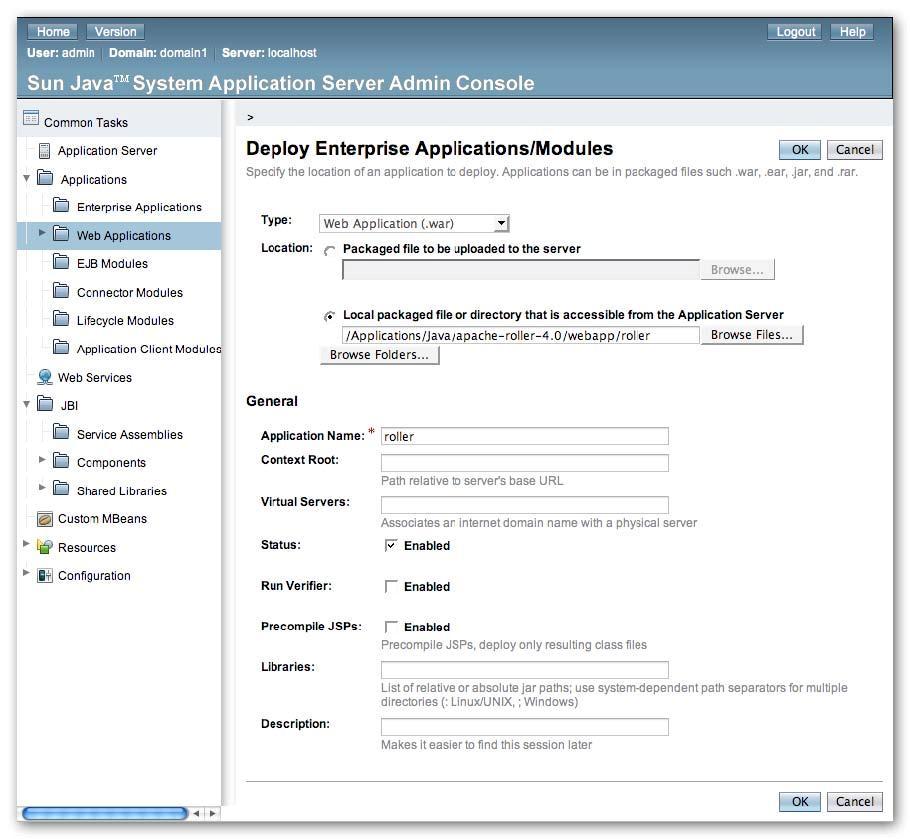Screen dimensions: 910x839
Task: Click the Application Server document icon
Action: click(x=44, y=151)
